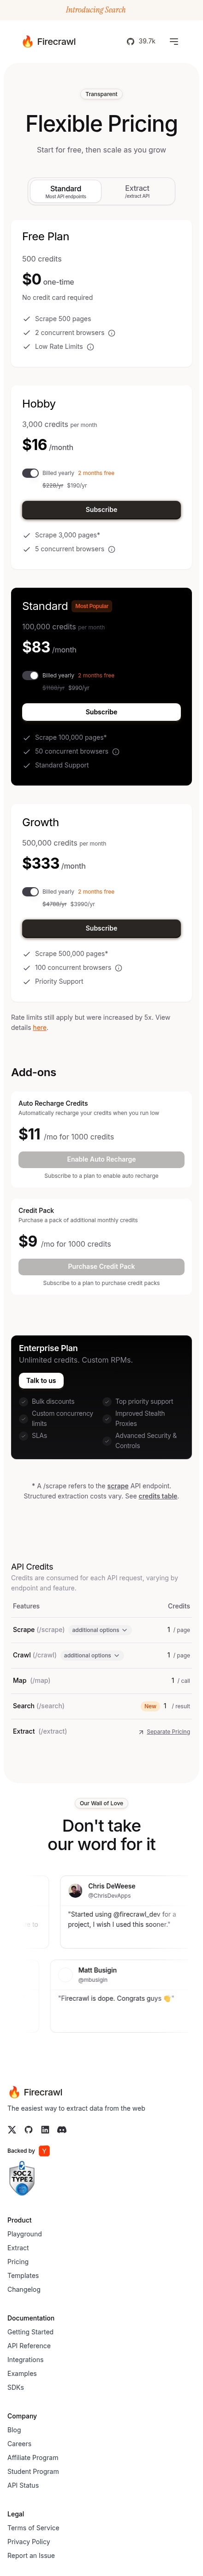Open the X (Twitter) icon in footer
203x2576 pixels.
(x=12, y=2129)
